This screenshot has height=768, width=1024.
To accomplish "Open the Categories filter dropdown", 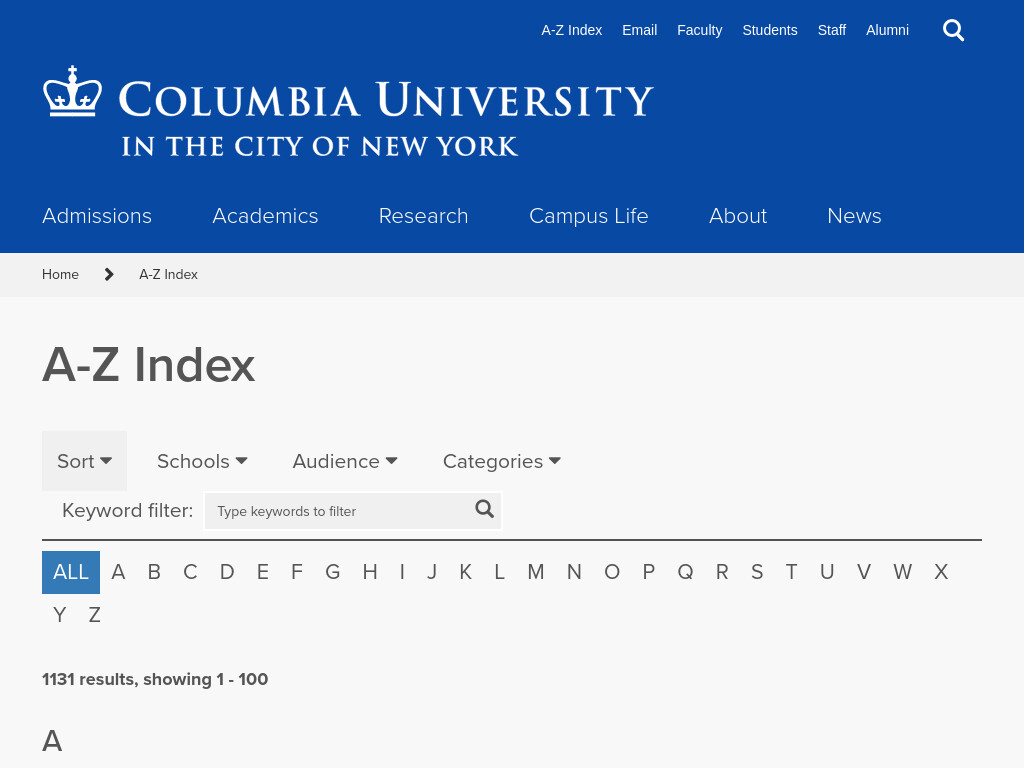I will click(502, 461).
